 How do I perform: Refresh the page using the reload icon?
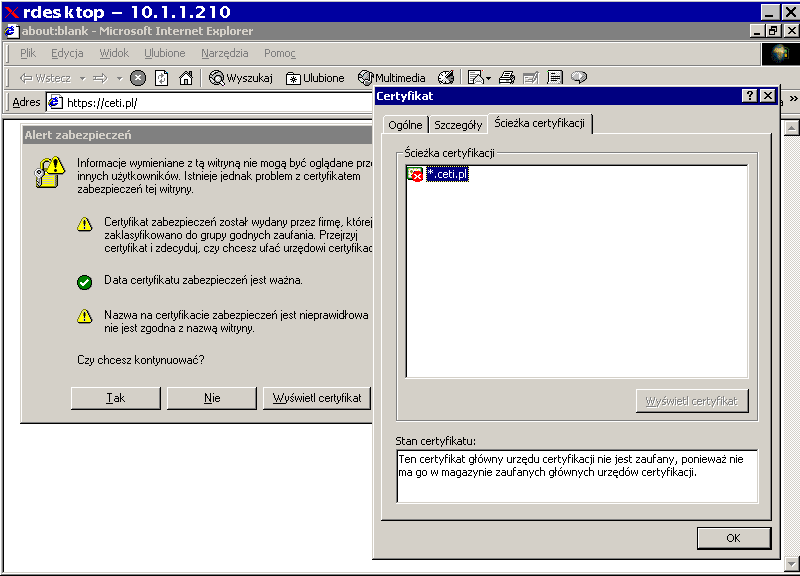click(162, 78)
